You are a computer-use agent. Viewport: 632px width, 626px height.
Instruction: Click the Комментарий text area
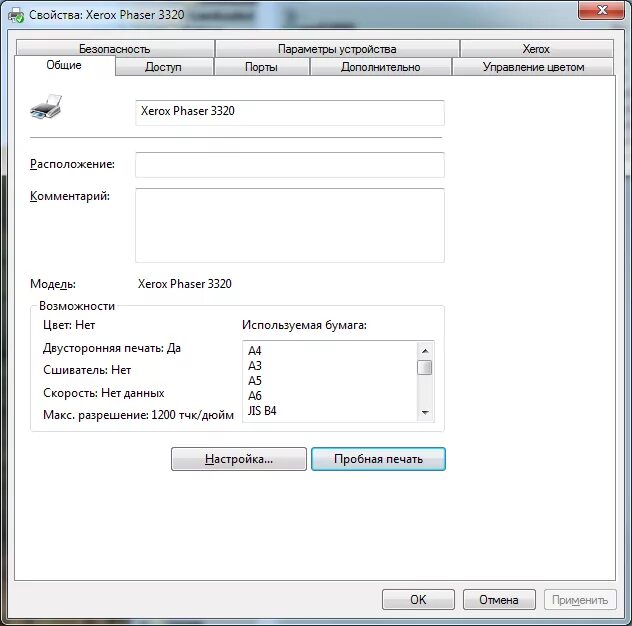290,225
